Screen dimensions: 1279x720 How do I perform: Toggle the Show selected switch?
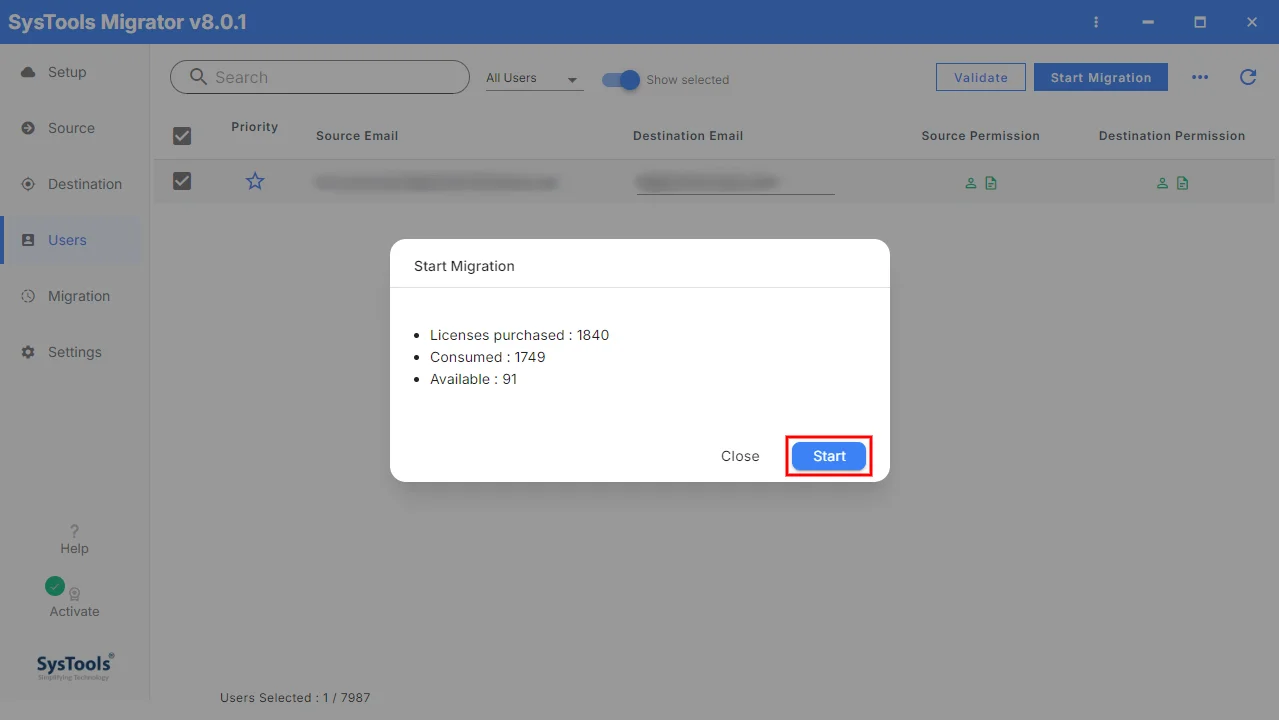click(x=621, y=80)
